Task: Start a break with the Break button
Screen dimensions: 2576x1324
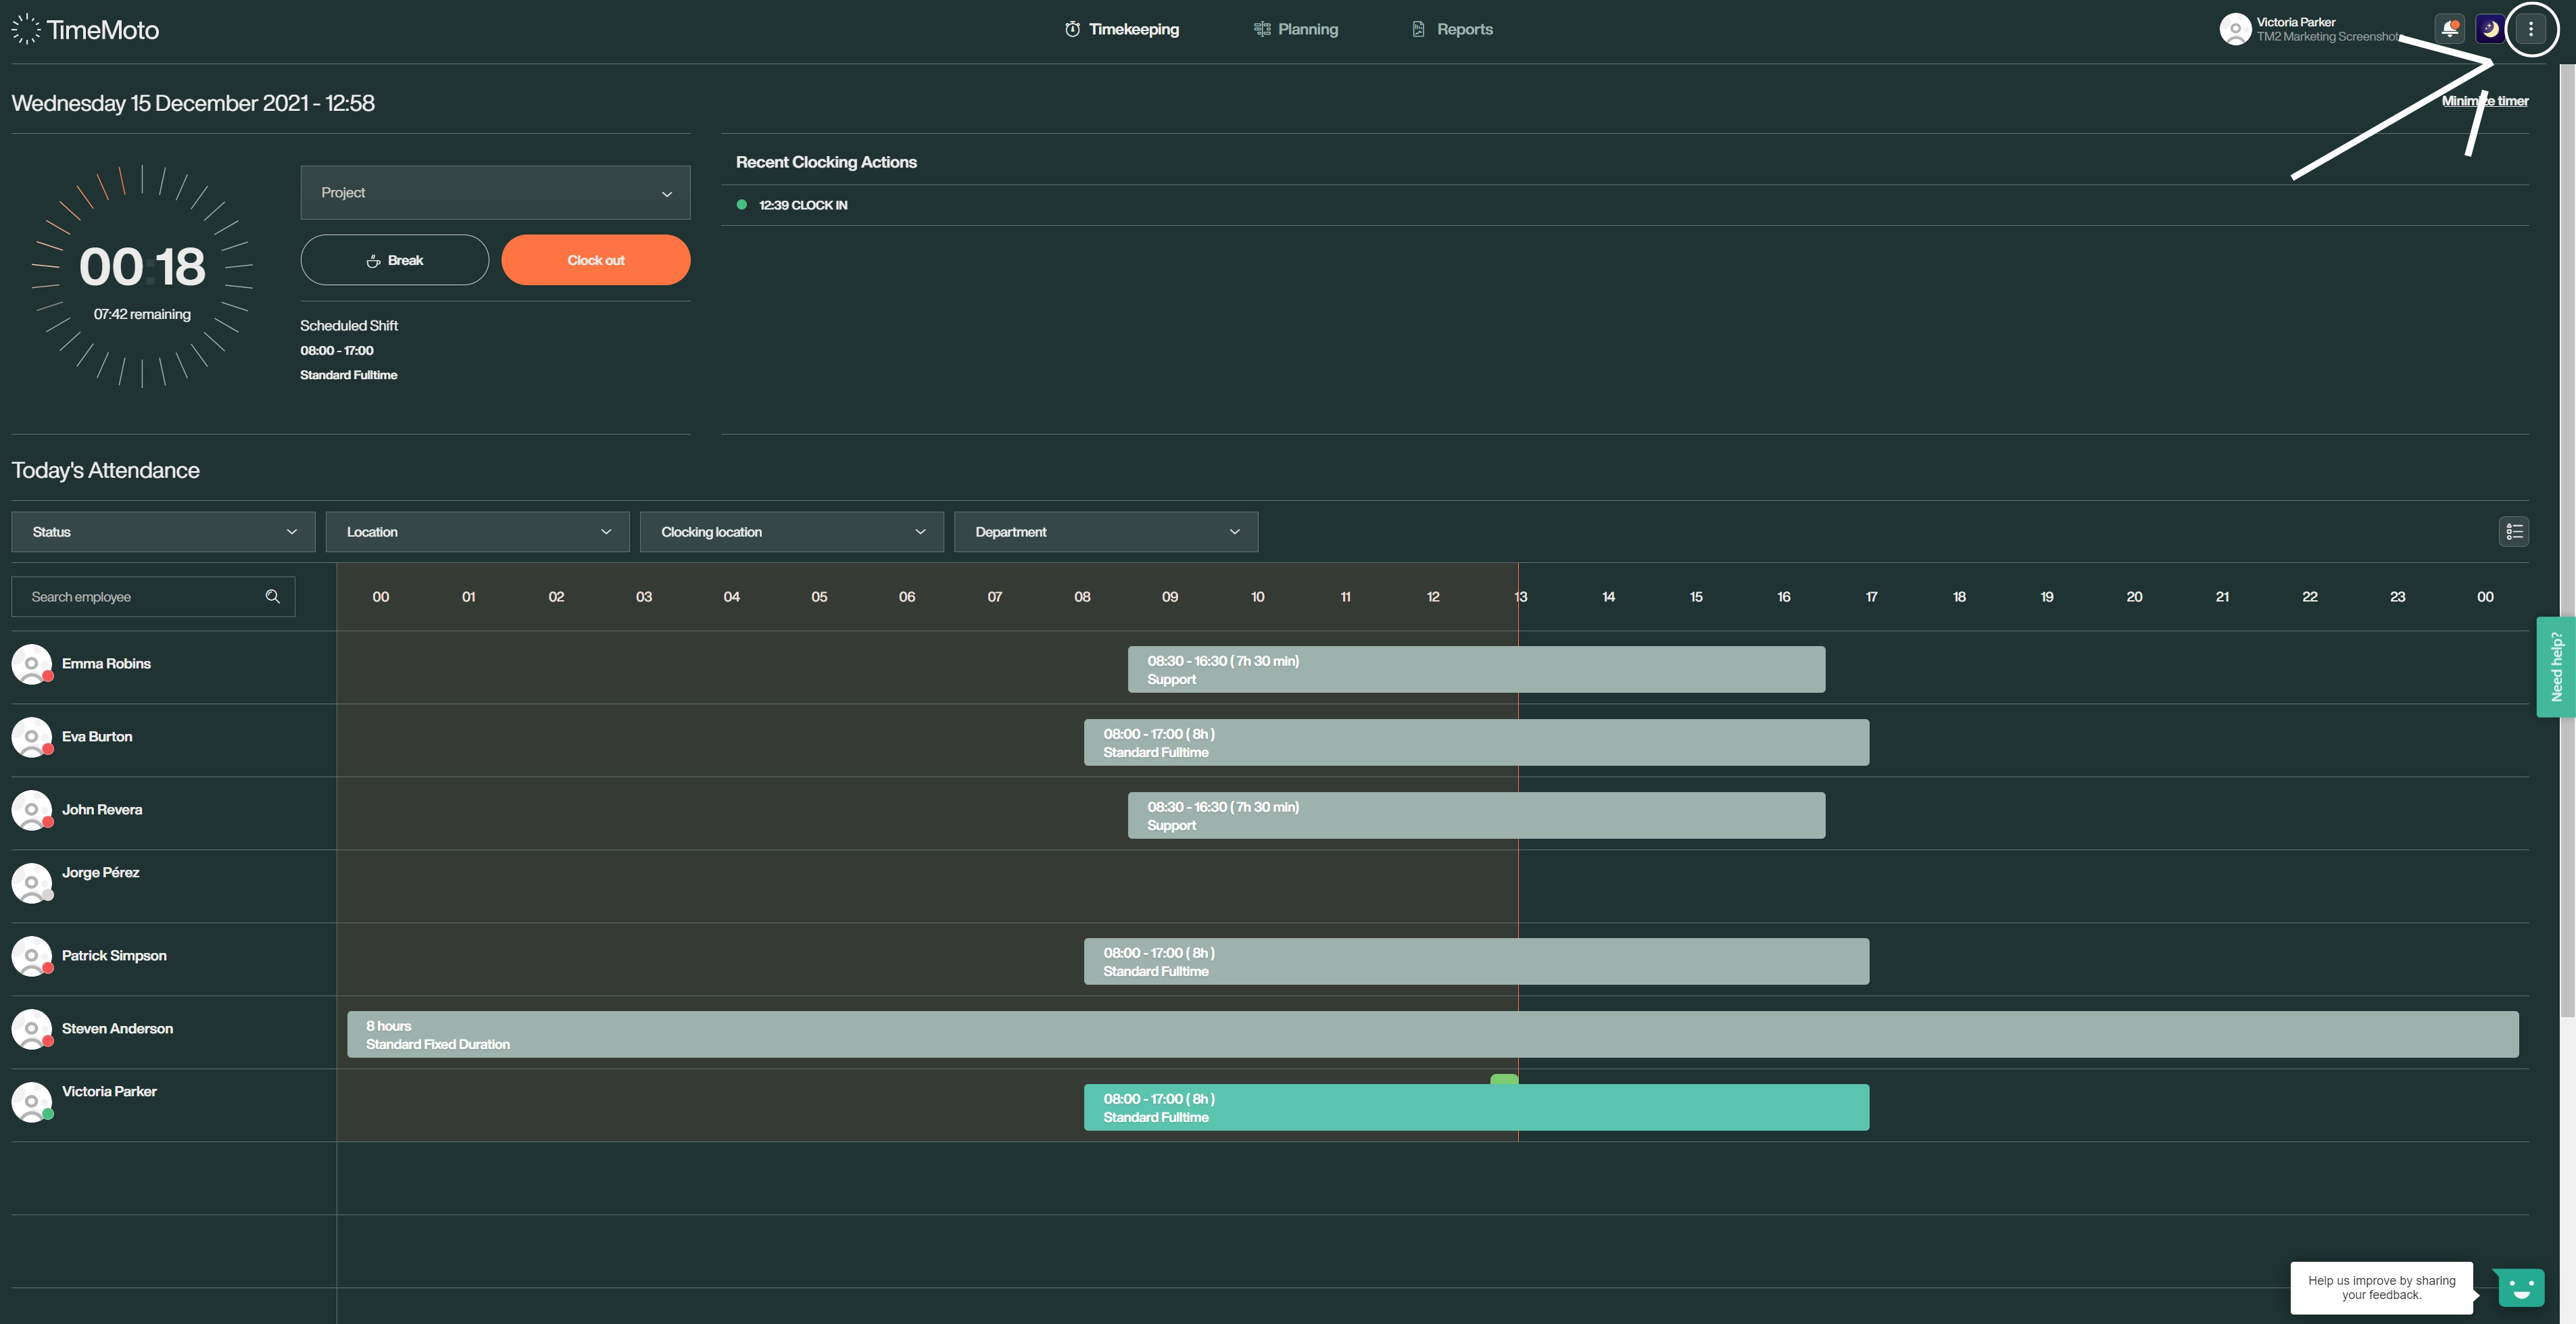Action: (x=395, y=260)
